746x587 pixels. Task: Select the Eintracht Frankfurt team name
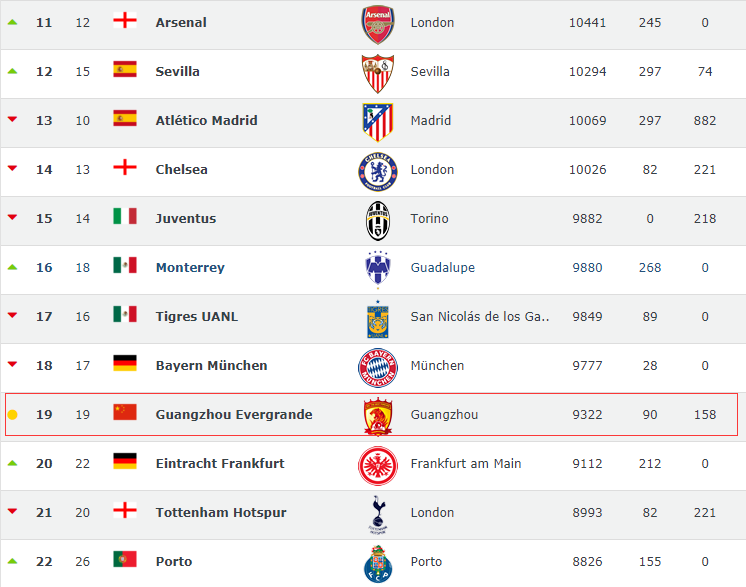tap(220, 463)
